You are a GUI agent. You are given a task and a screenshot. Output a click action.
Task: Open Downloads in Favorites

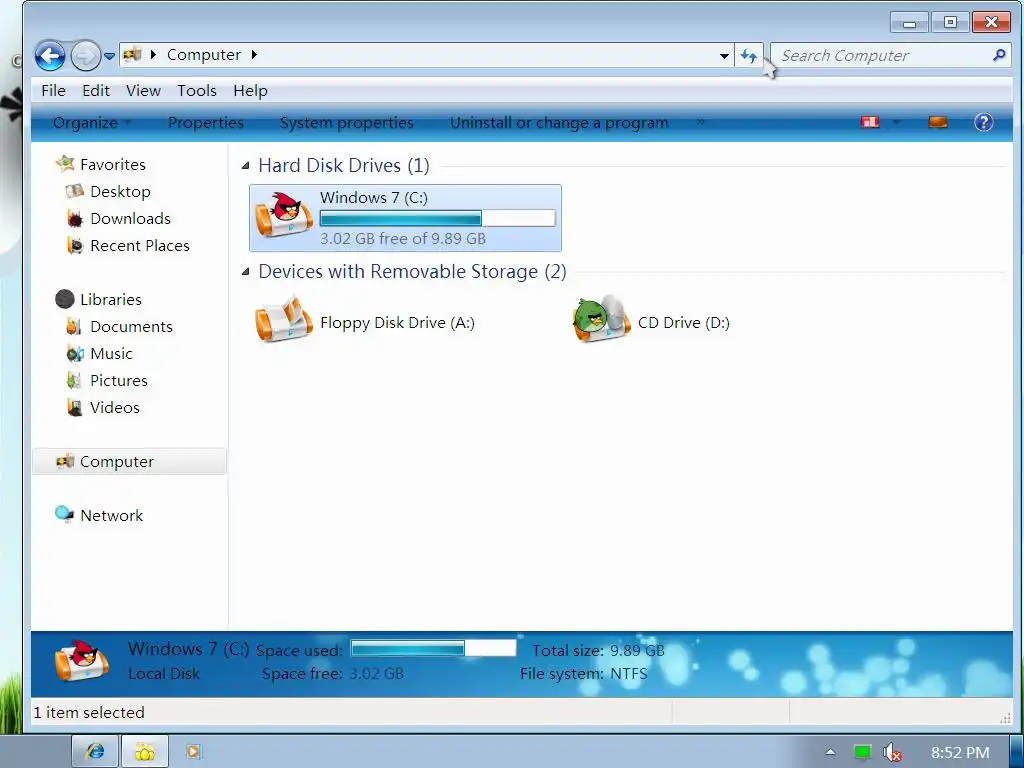tap(130, 219)
